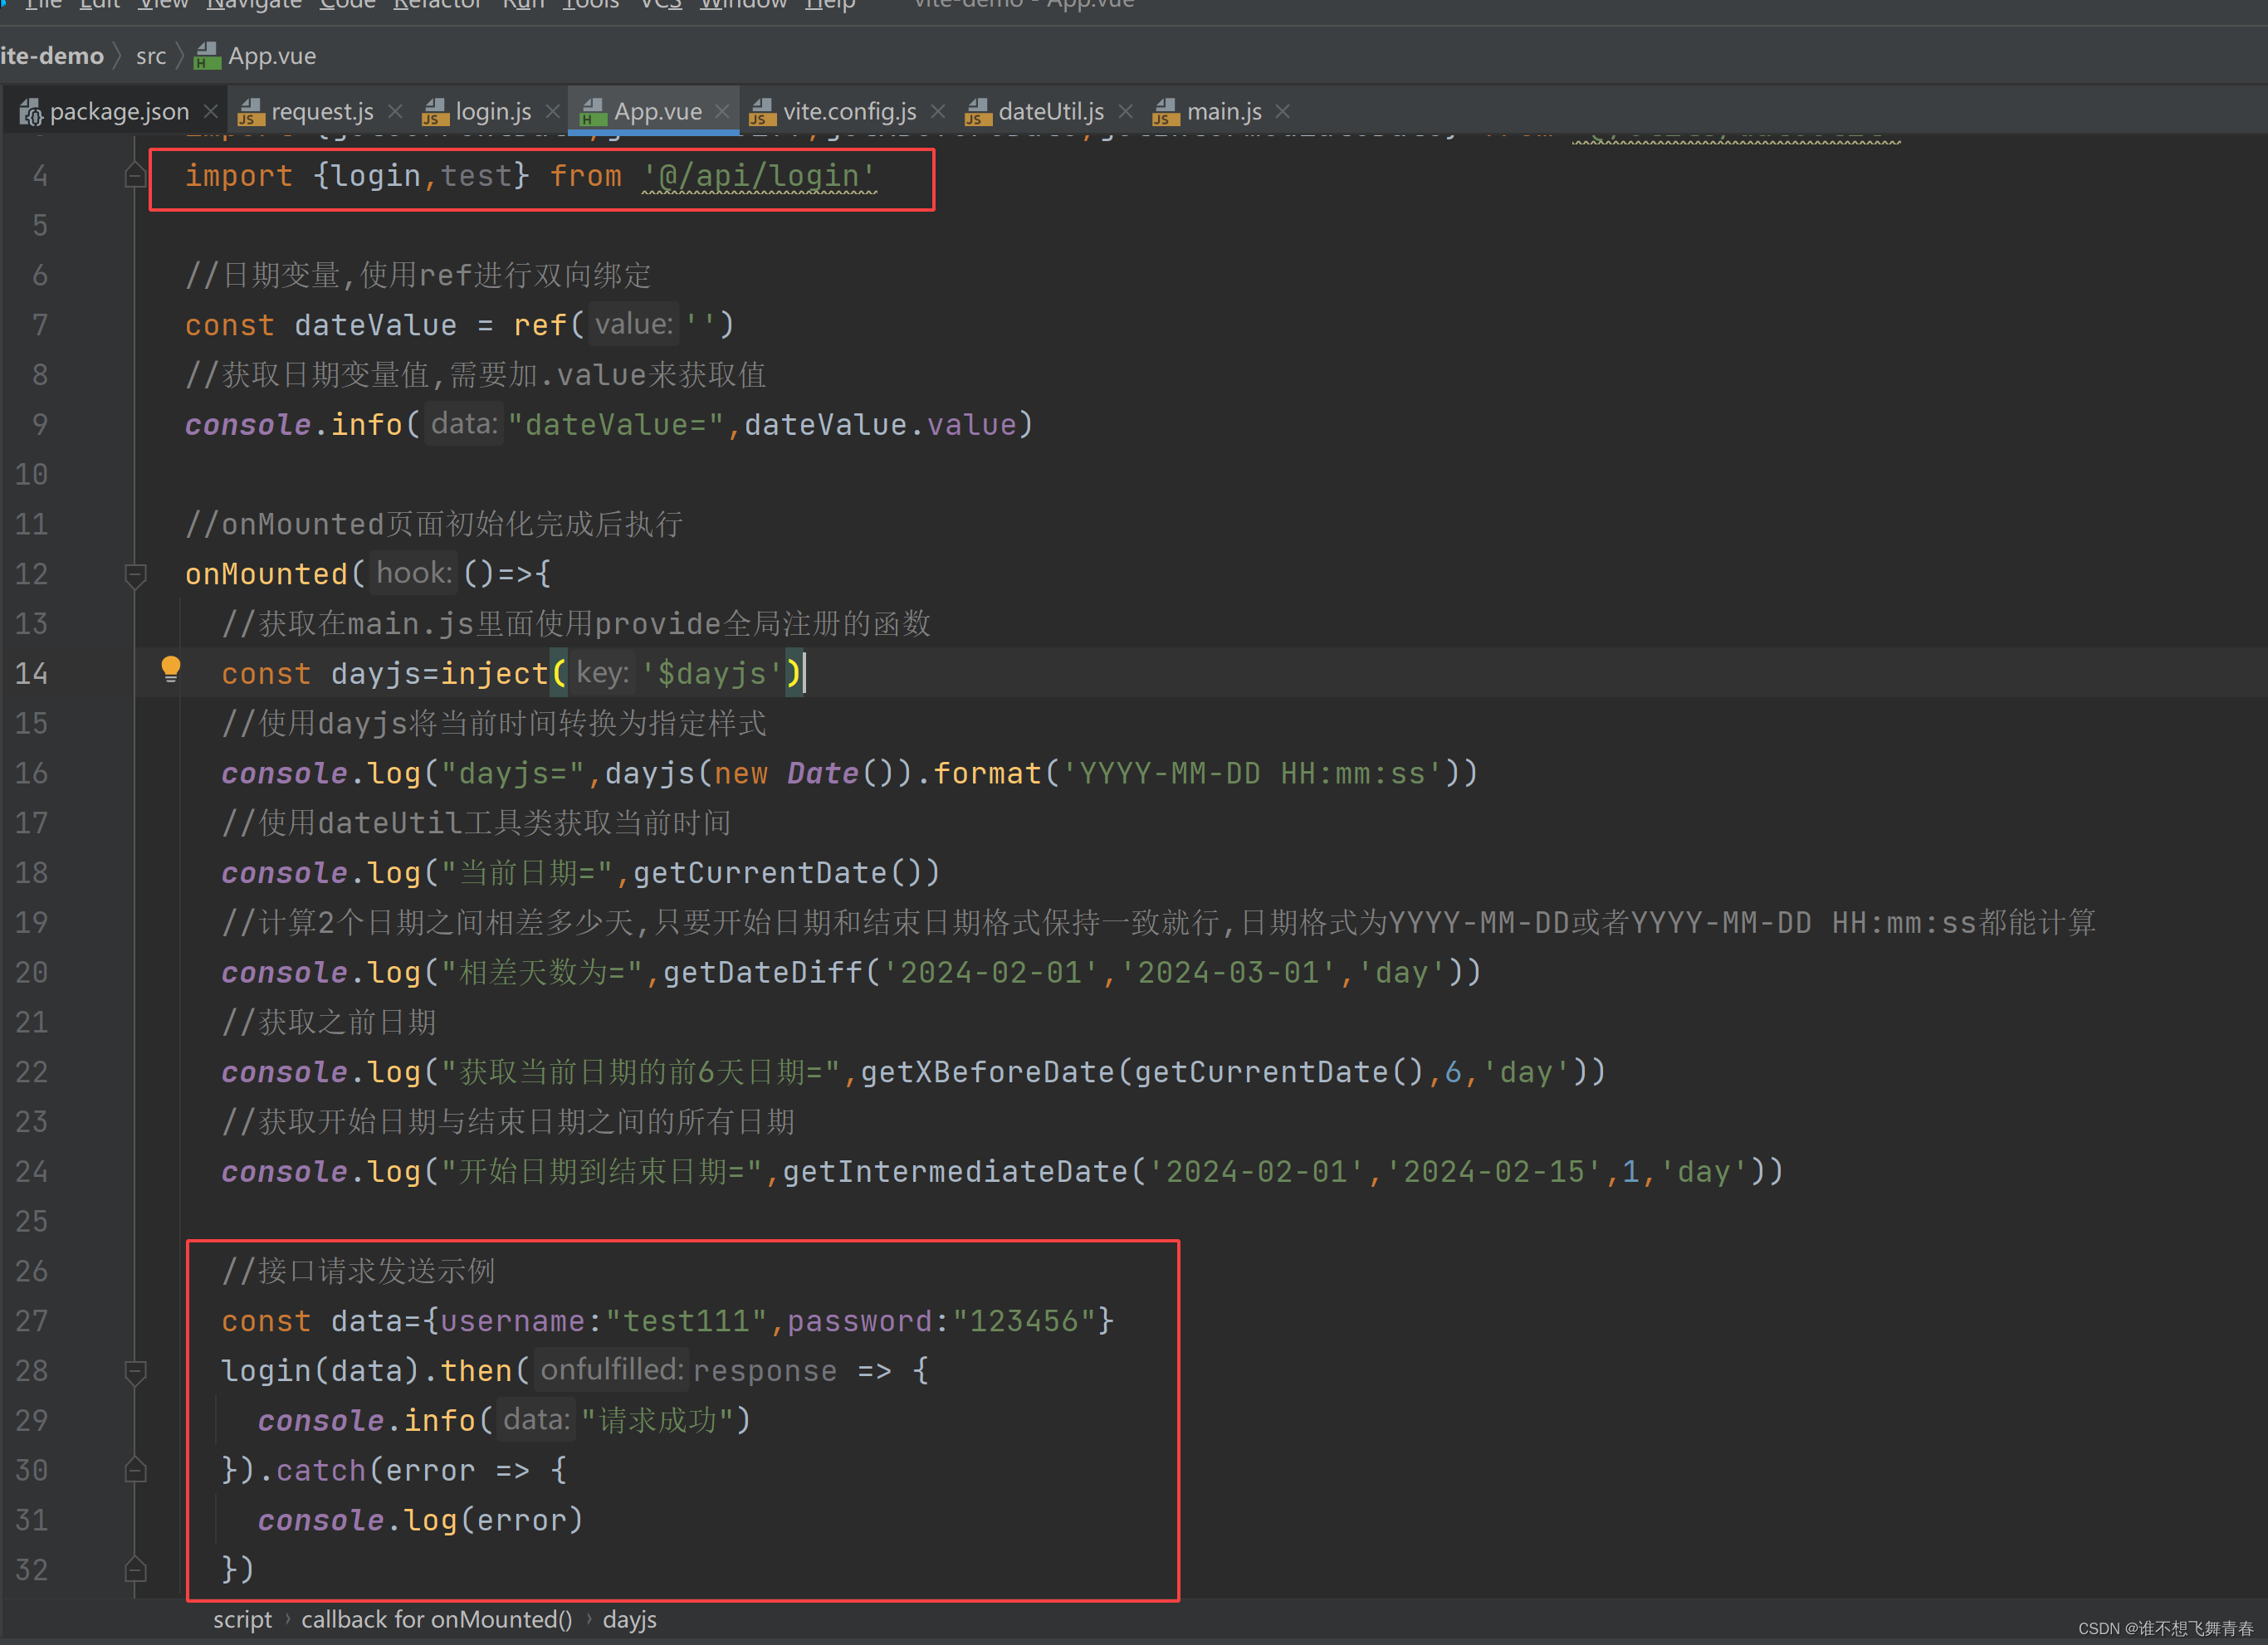
Task: Open the main.js editor tab
Action: point(1223,111)
